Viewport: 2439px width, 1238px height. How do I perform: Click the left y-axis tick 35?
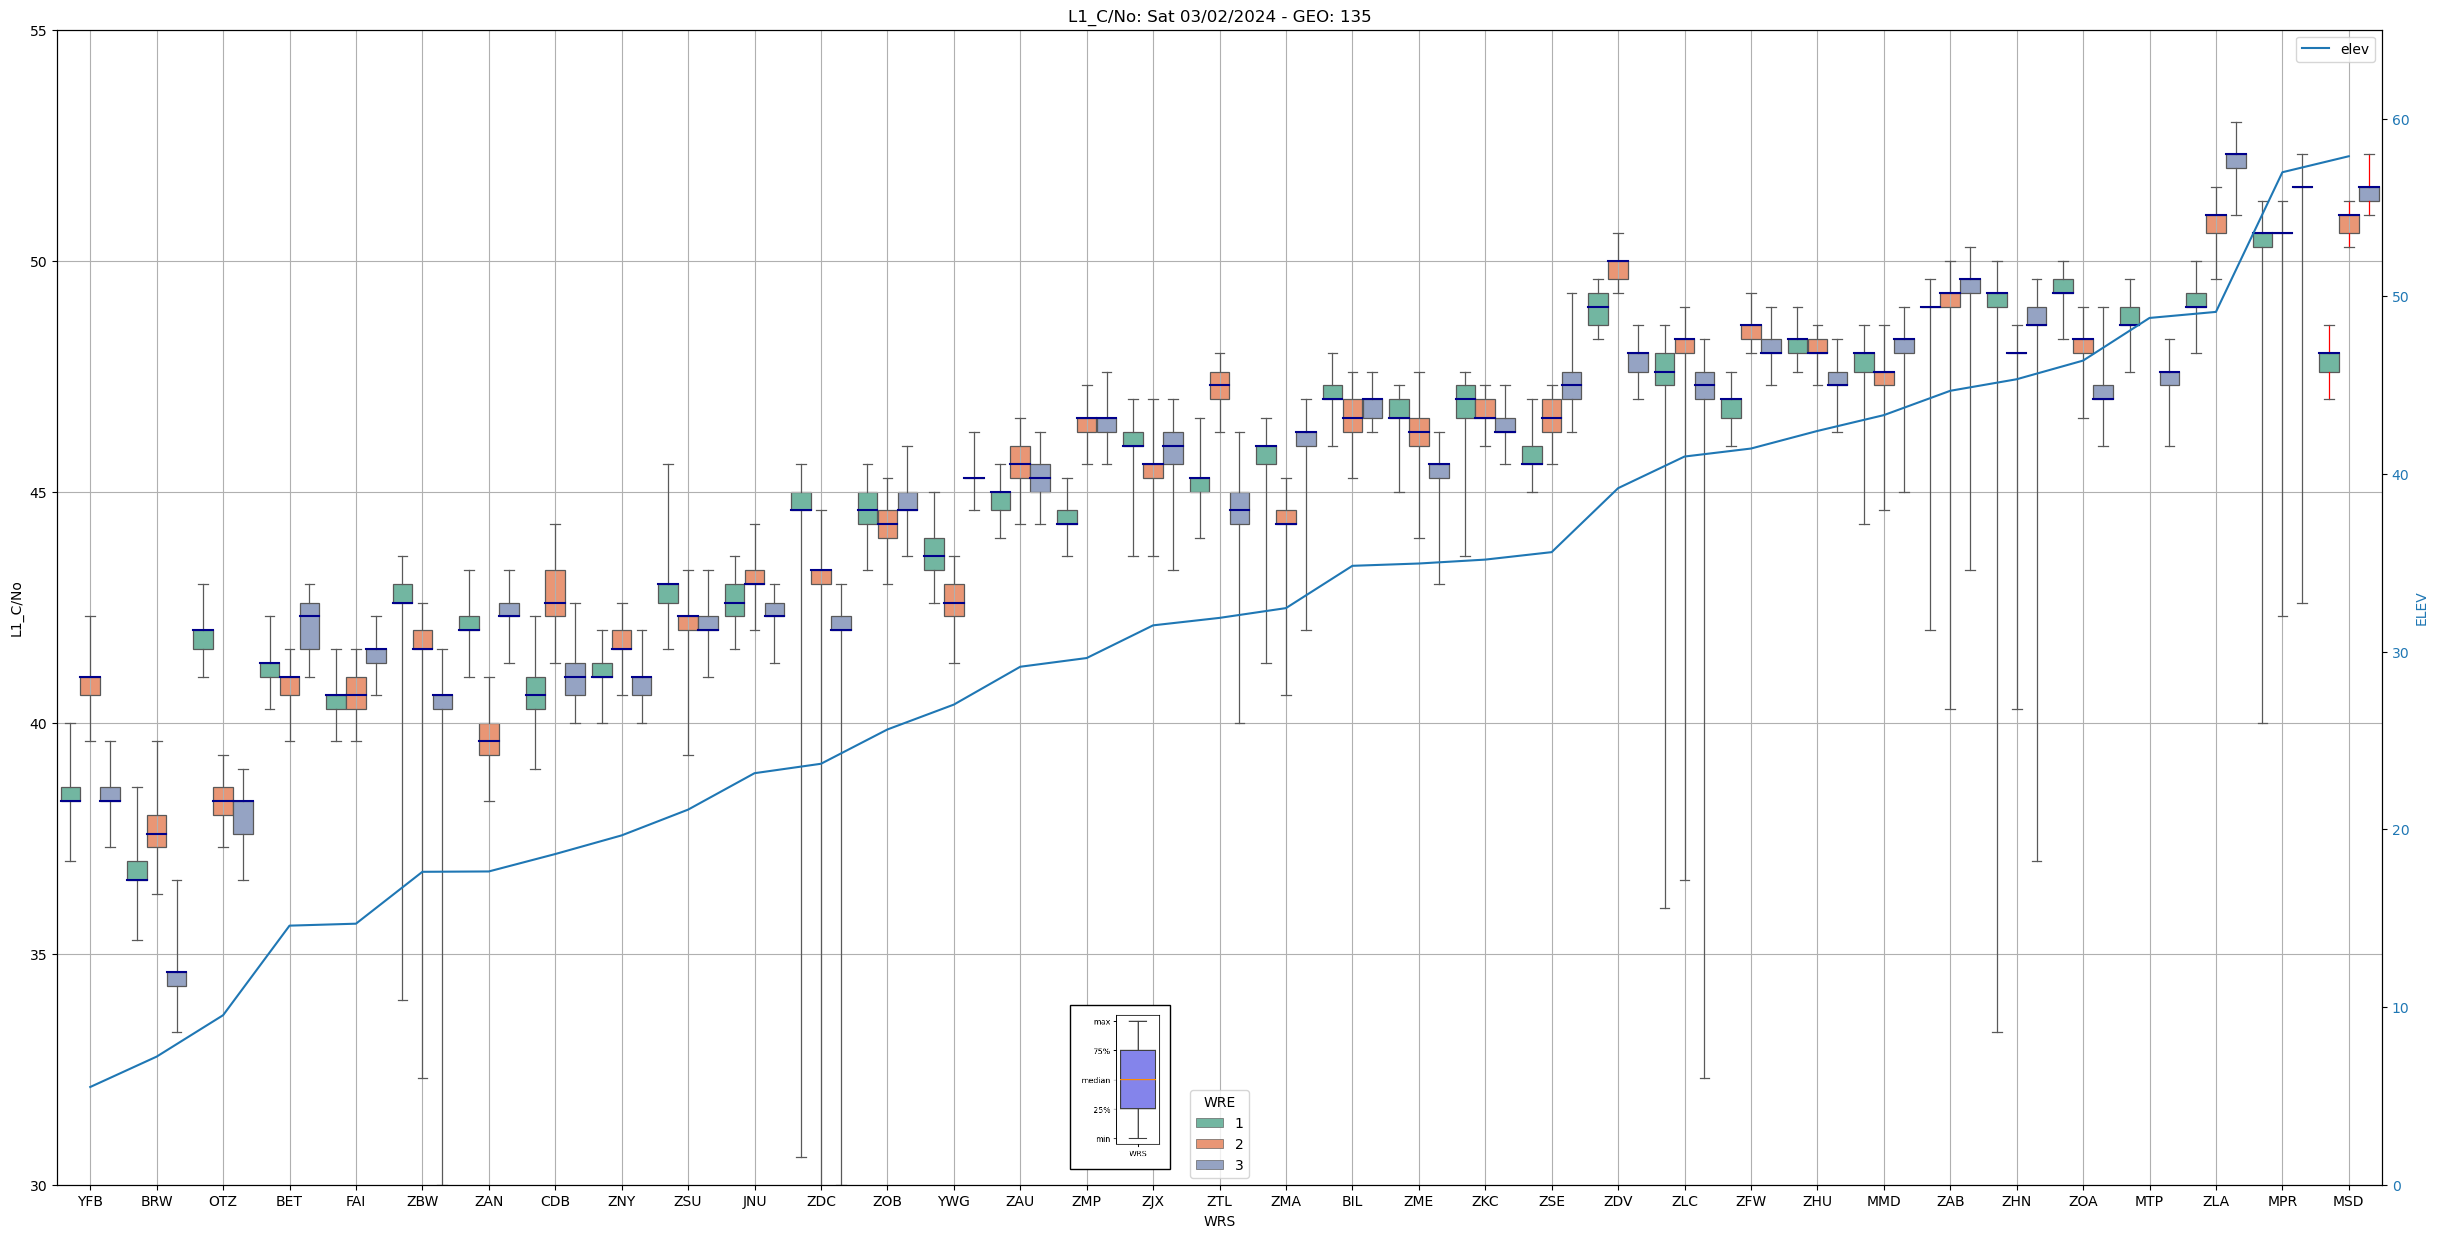39,955
